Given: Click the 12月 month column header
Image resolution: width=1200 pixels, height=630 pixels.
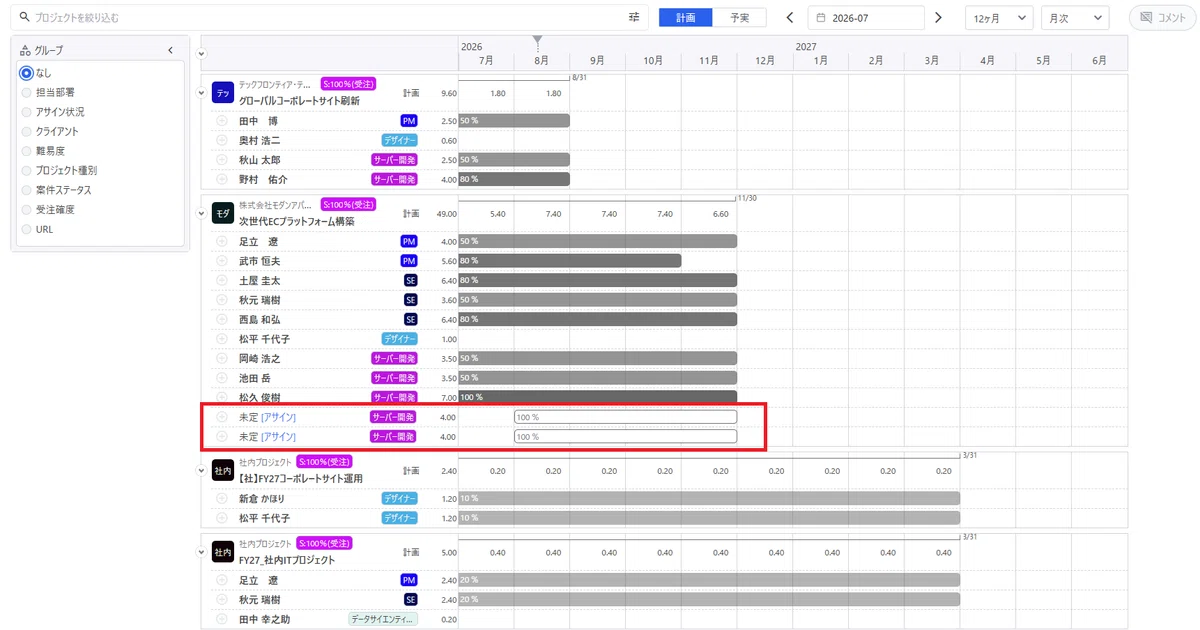Looking at the screenshot, I should coord(765,61).
